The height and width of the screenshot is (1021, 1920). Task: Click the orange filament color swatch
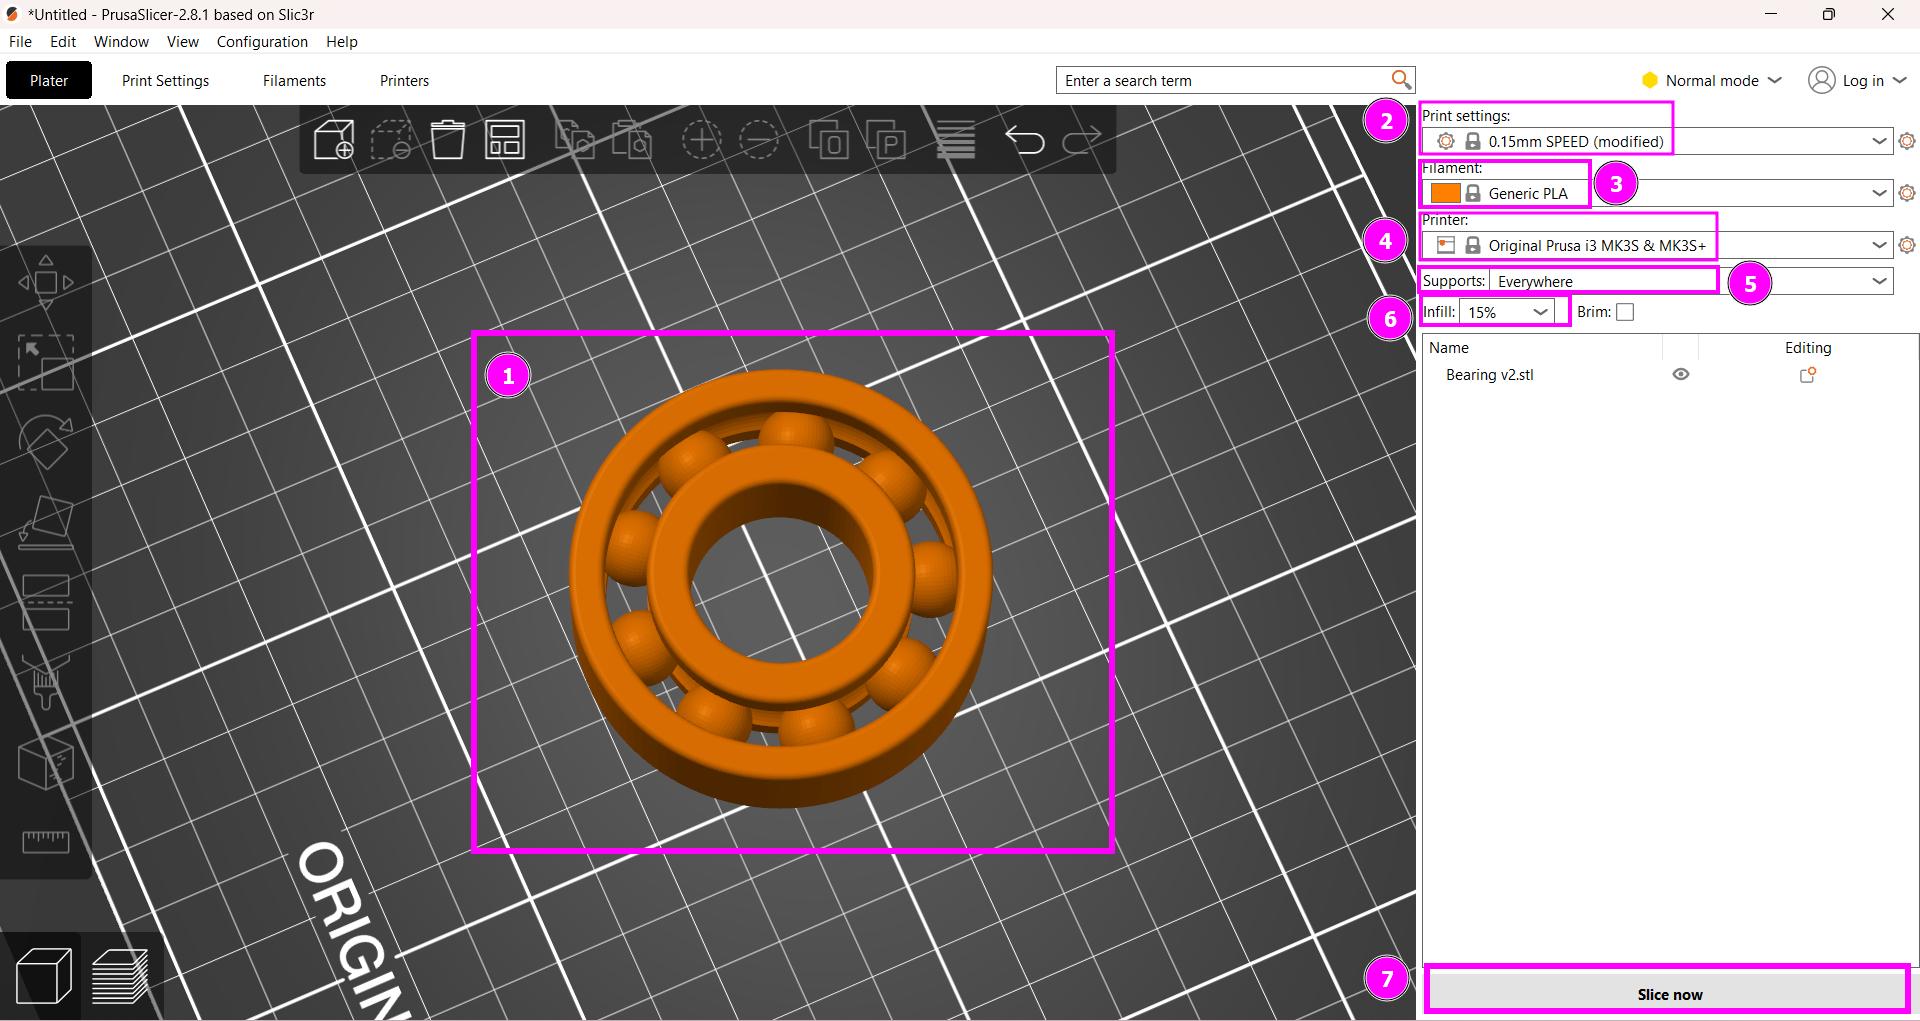point(1445,193)
